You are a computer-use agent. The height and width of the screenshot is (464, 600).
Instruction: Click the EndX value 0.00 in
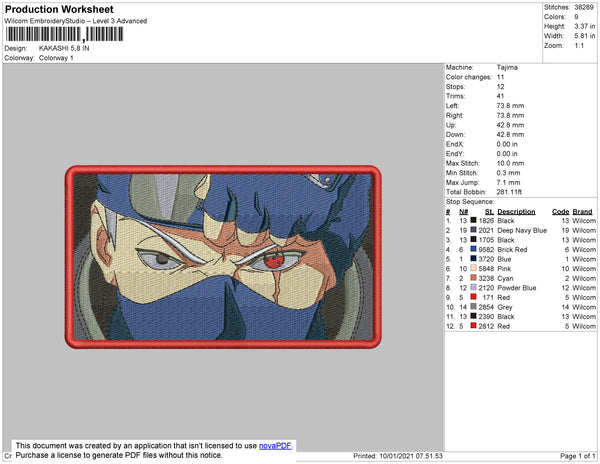pyautogui.click(x=507, y=144)
